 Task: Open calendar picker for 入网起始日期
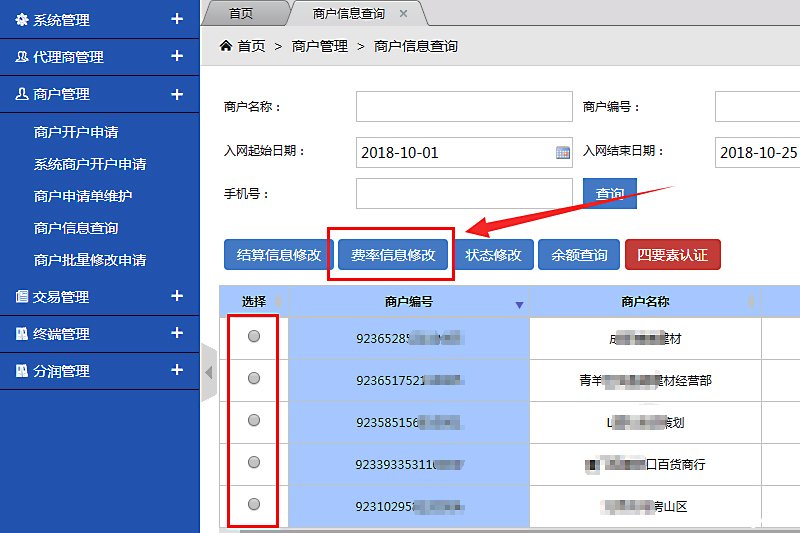click(x=563, y=152)
